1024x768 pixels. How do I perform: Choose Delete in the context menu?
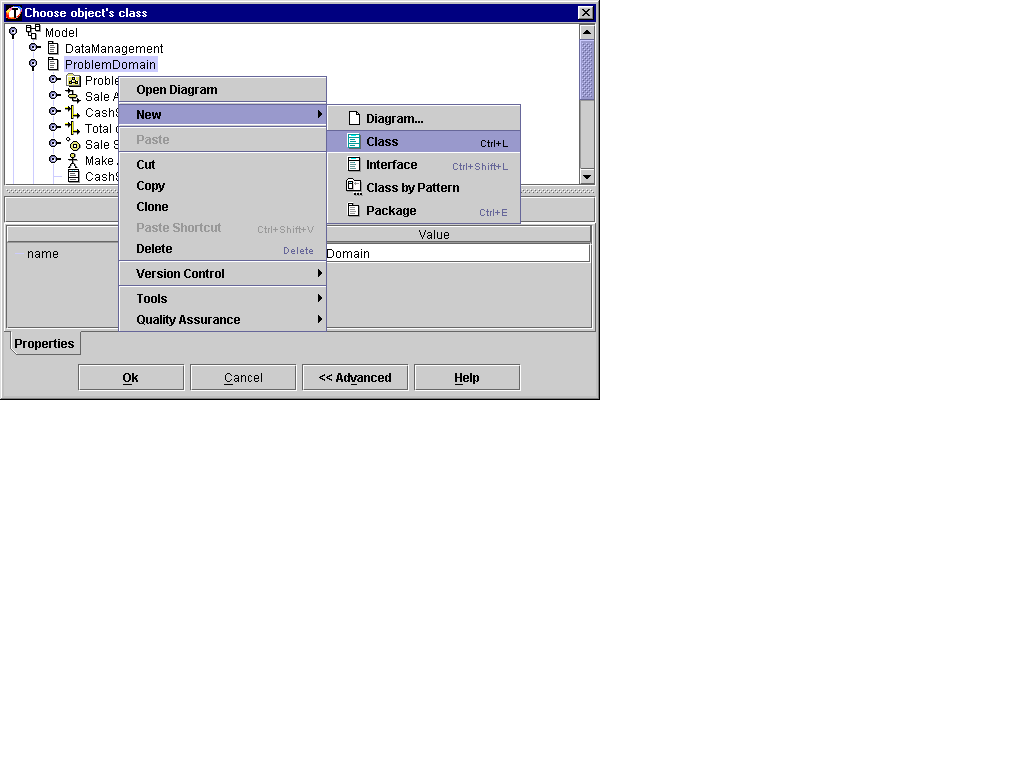coord(154,249)
